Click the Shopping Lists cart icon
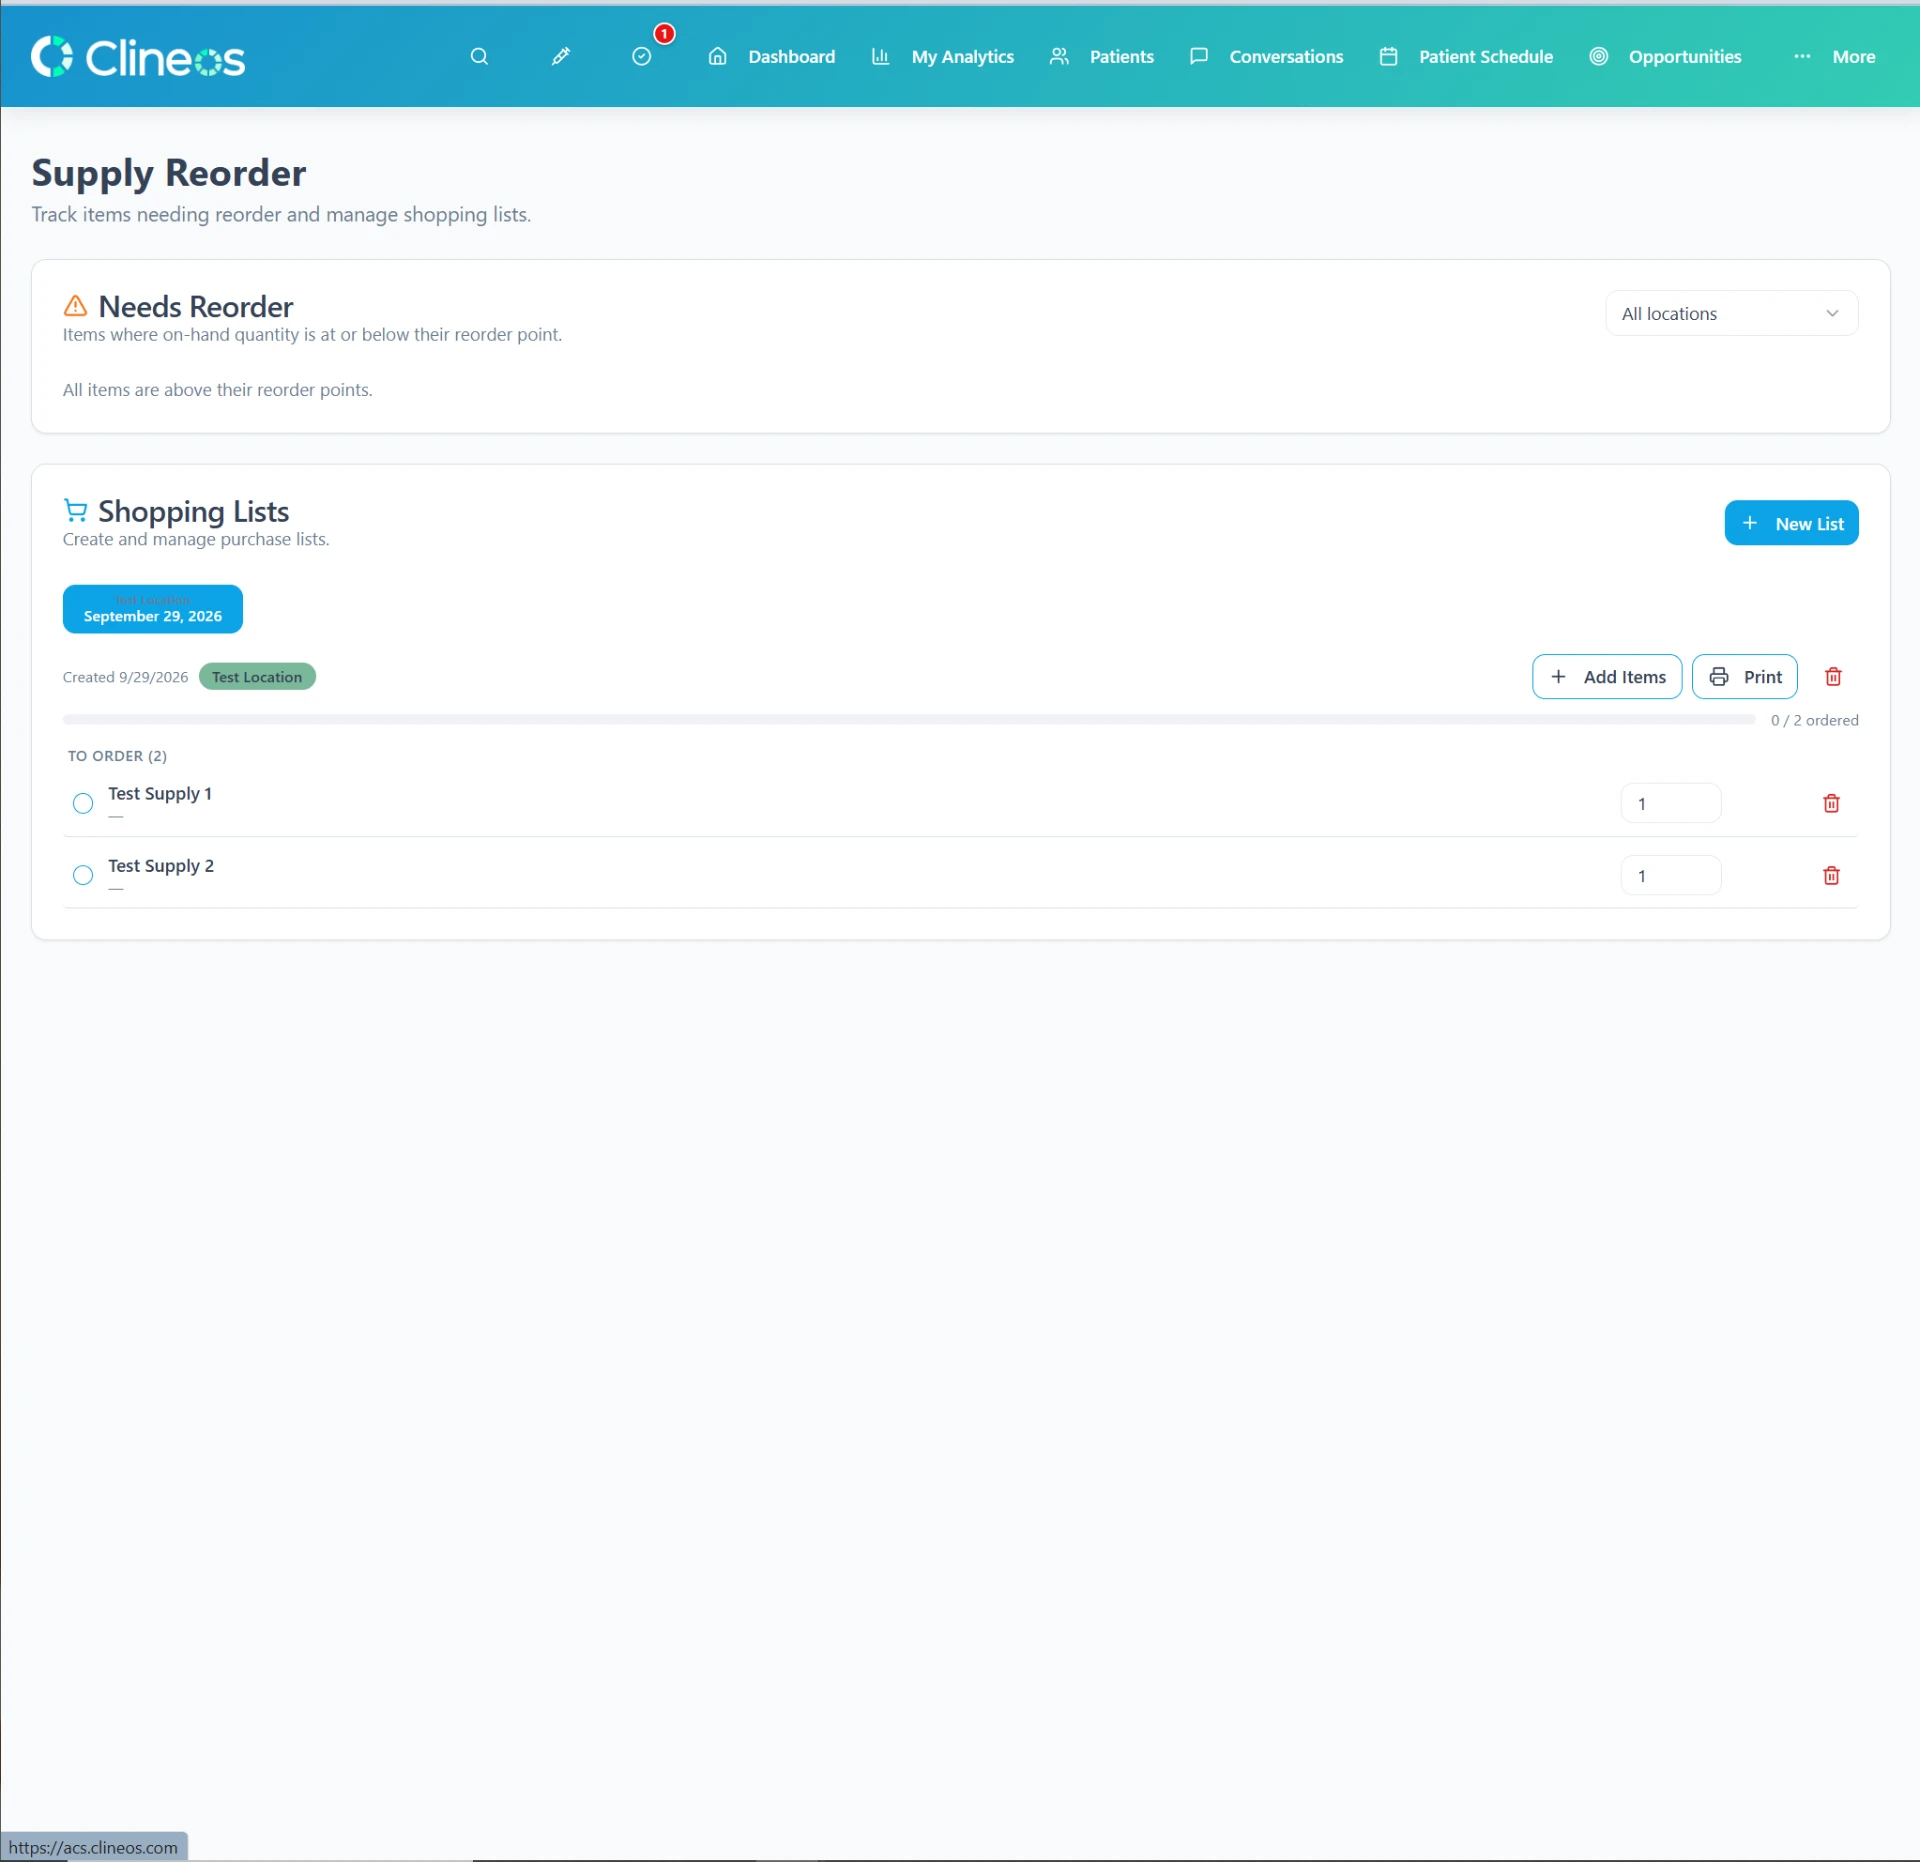 (x=75, y=510)
